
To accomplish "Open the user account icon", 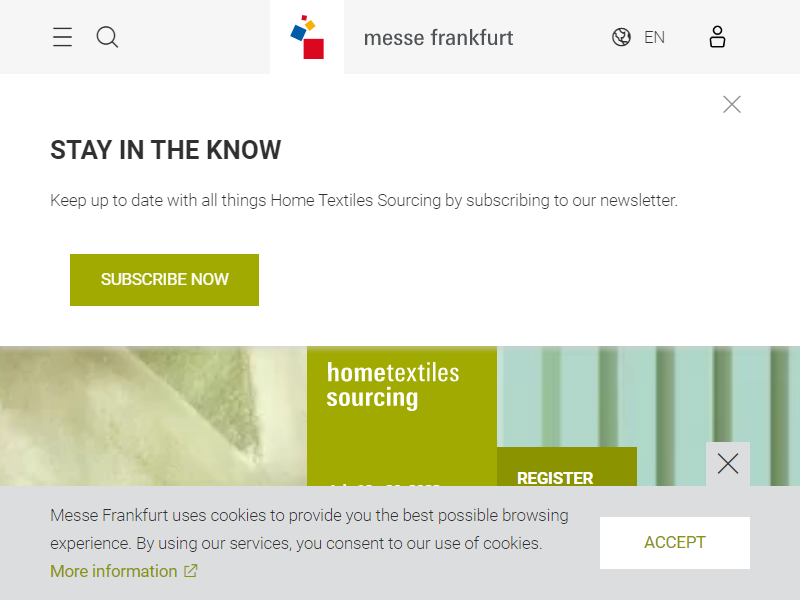I will point(717,38).
